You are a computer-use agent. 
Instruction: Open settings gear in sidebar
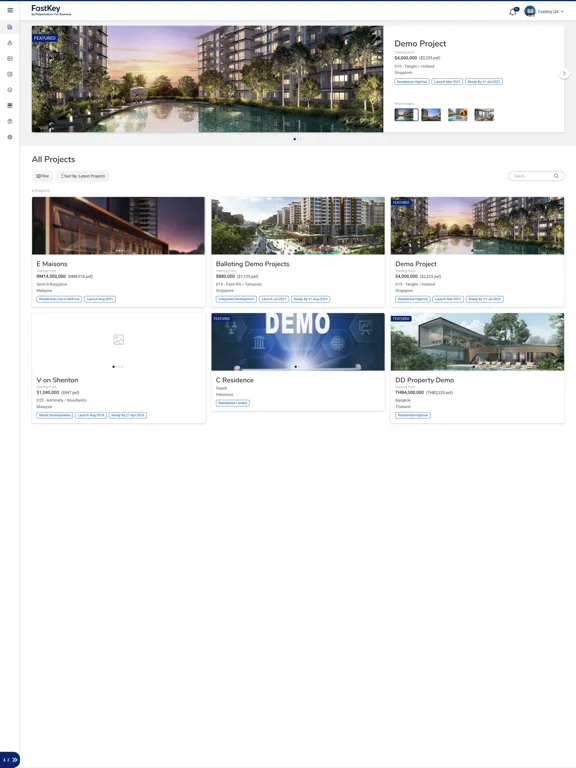(10, 137)
